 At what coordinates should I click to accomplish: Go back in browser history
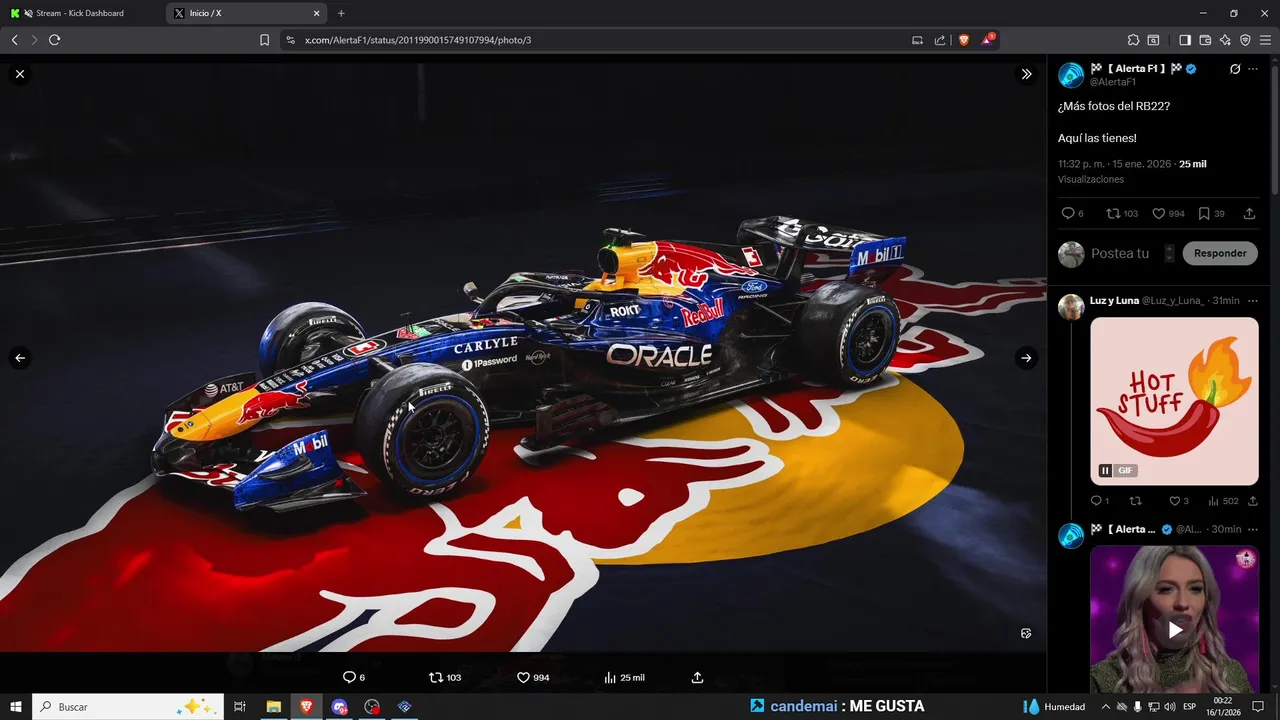(x=14, y=40)
